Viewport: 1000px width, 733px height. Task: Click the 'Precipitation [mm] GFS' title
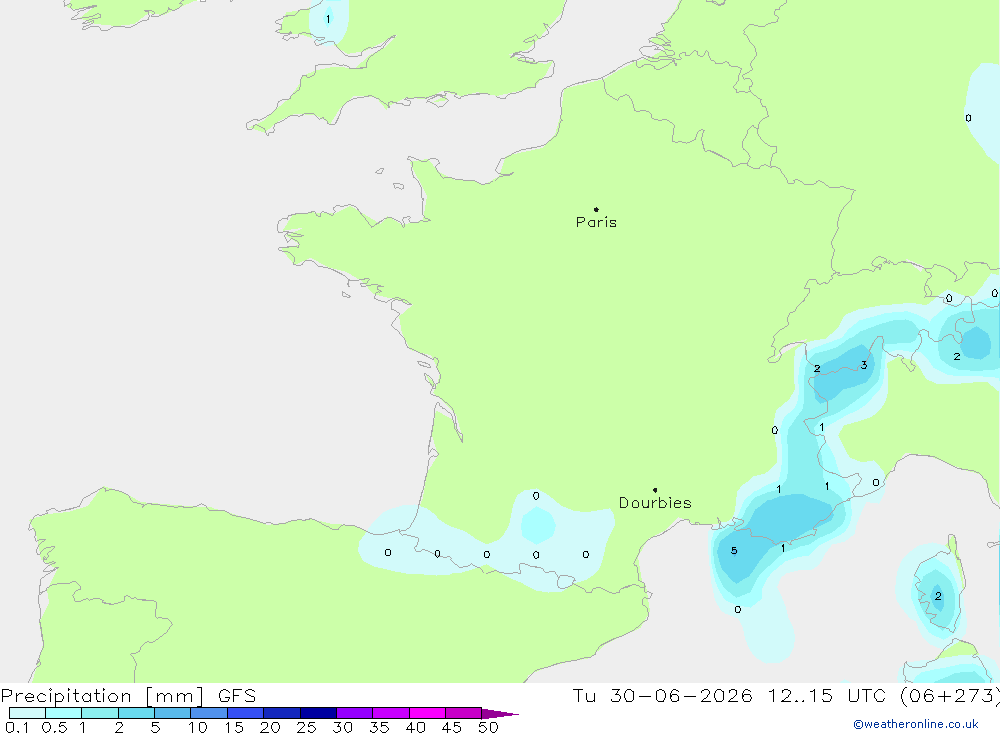(x=128, y=695)
